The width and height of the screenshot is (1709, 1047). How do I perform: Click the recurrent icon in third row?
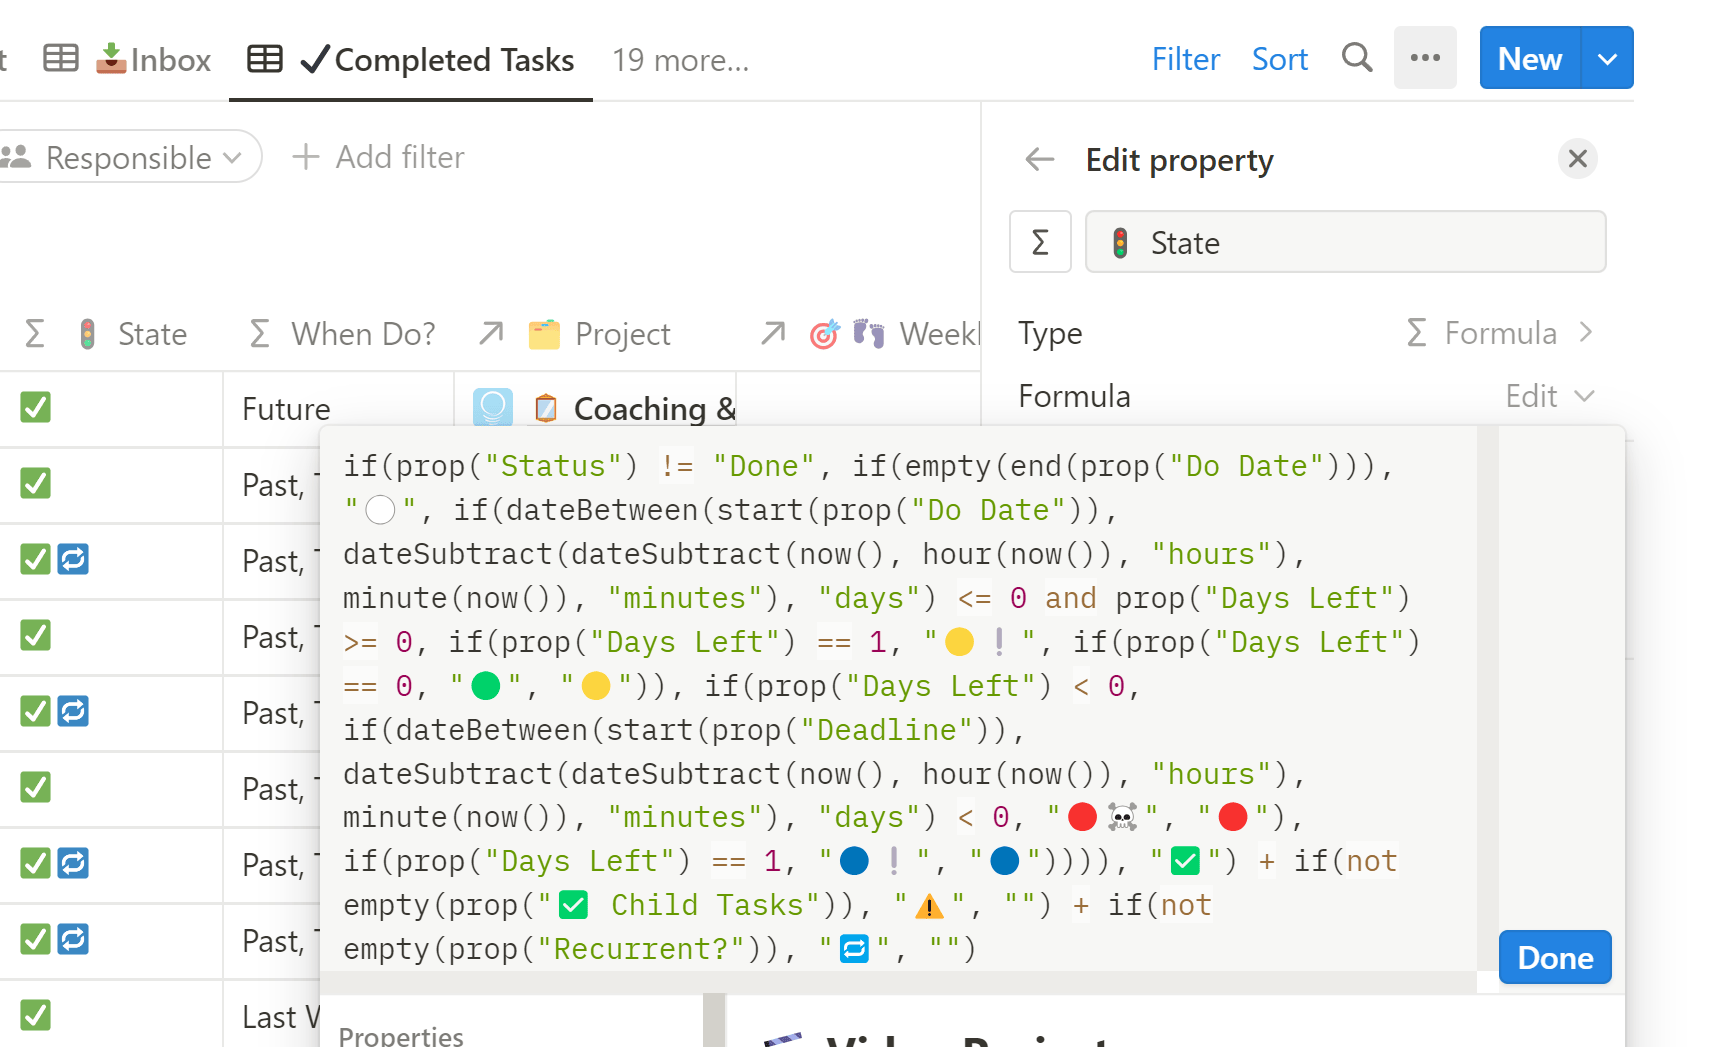[x=73, y=559]
